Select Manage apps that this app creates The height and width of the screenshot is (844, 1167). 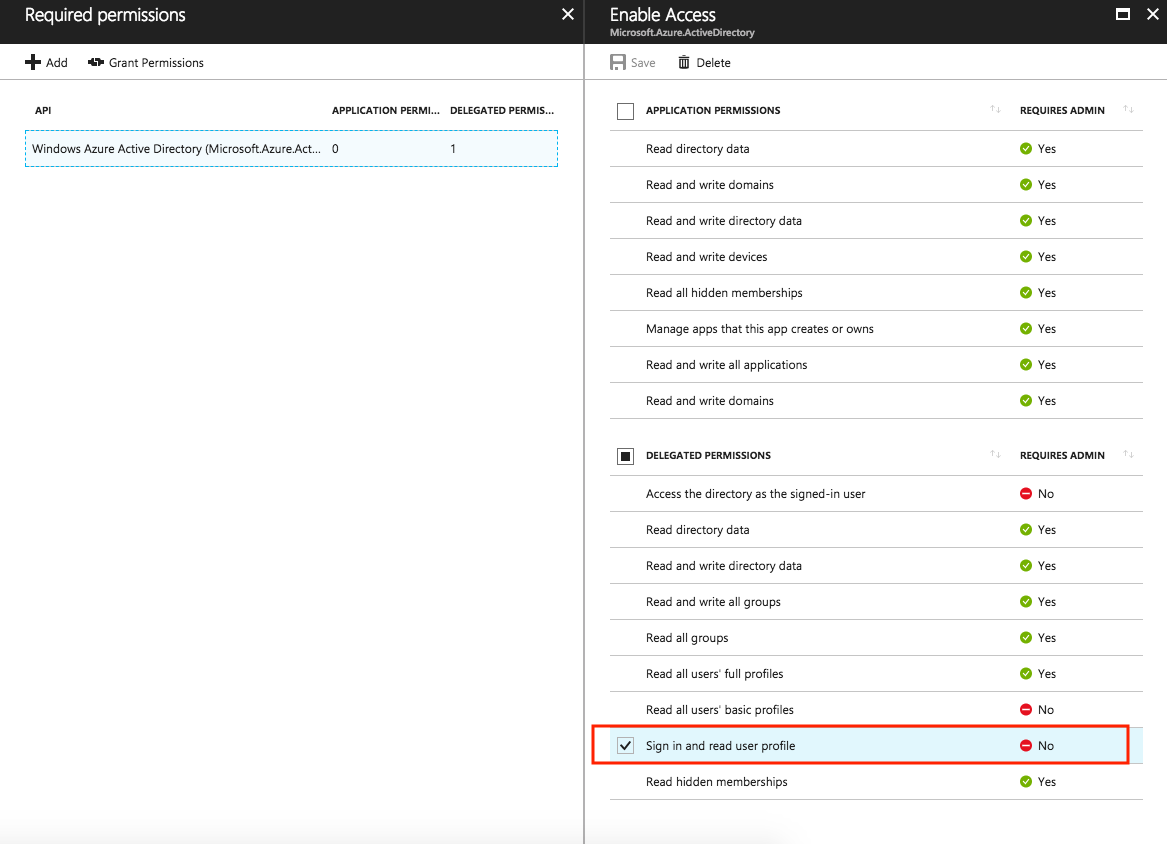(x=759, y=329)
